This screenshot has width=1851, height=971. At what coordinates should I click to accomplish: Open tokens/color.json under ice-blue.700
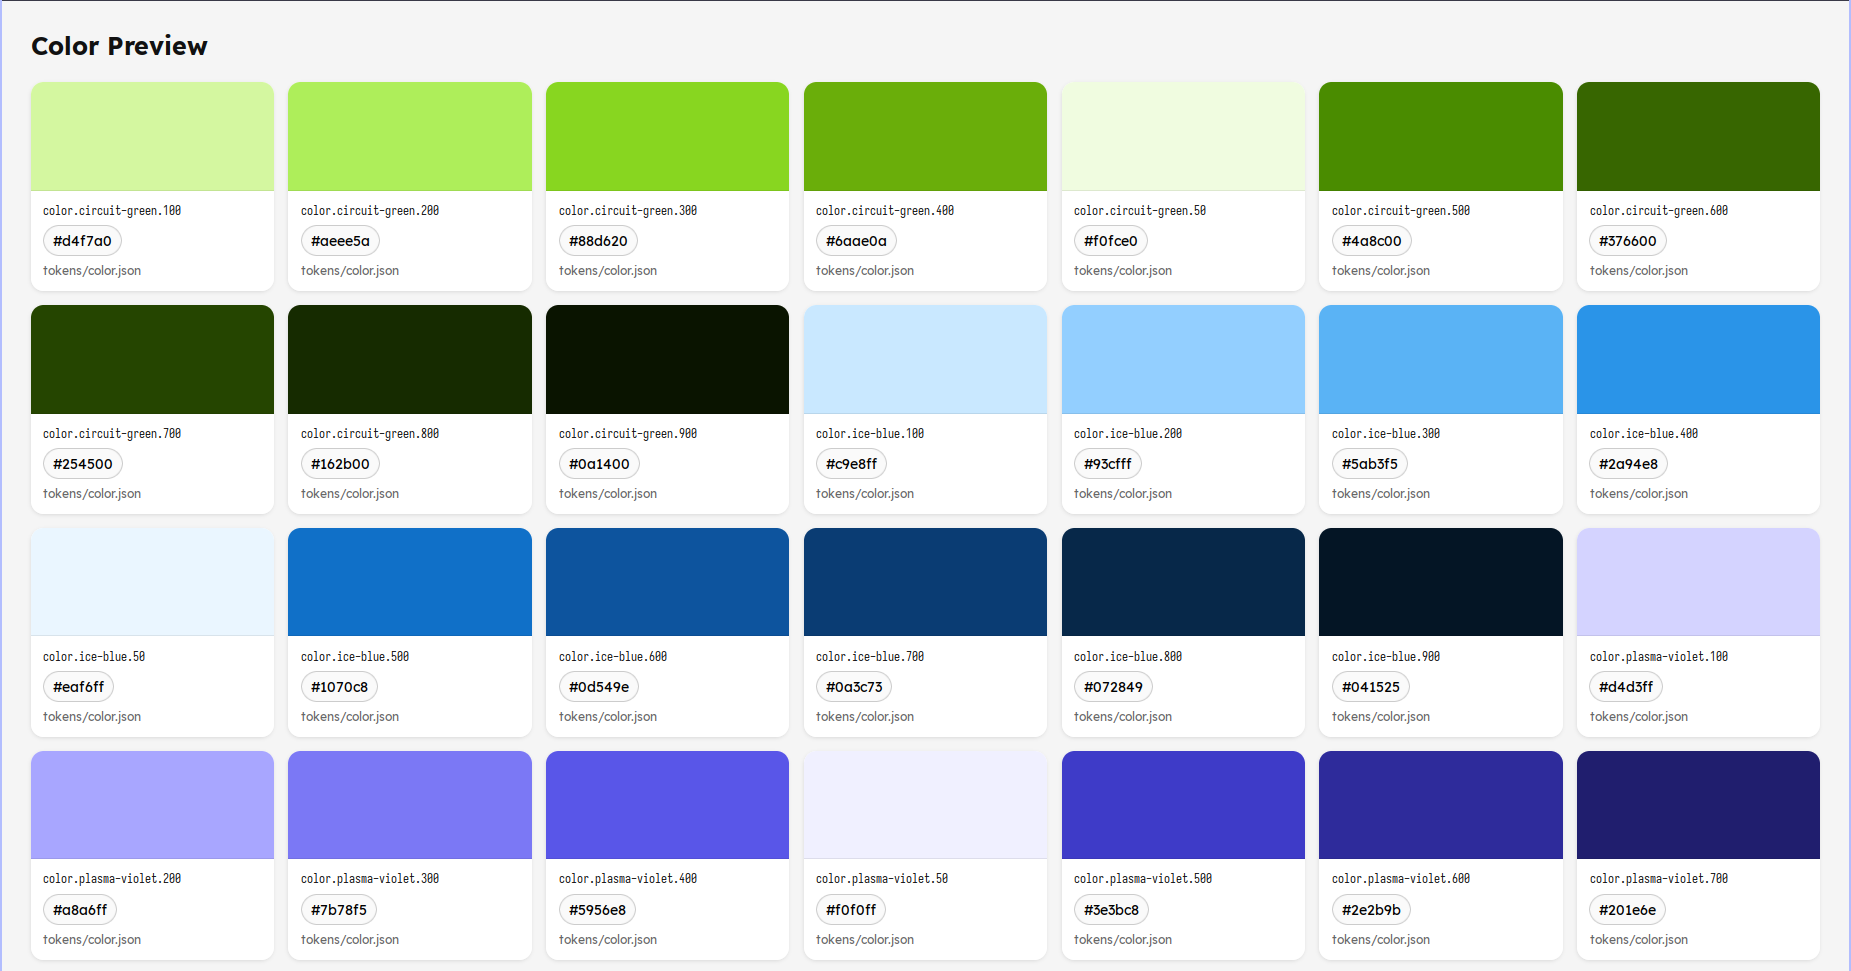865,717
